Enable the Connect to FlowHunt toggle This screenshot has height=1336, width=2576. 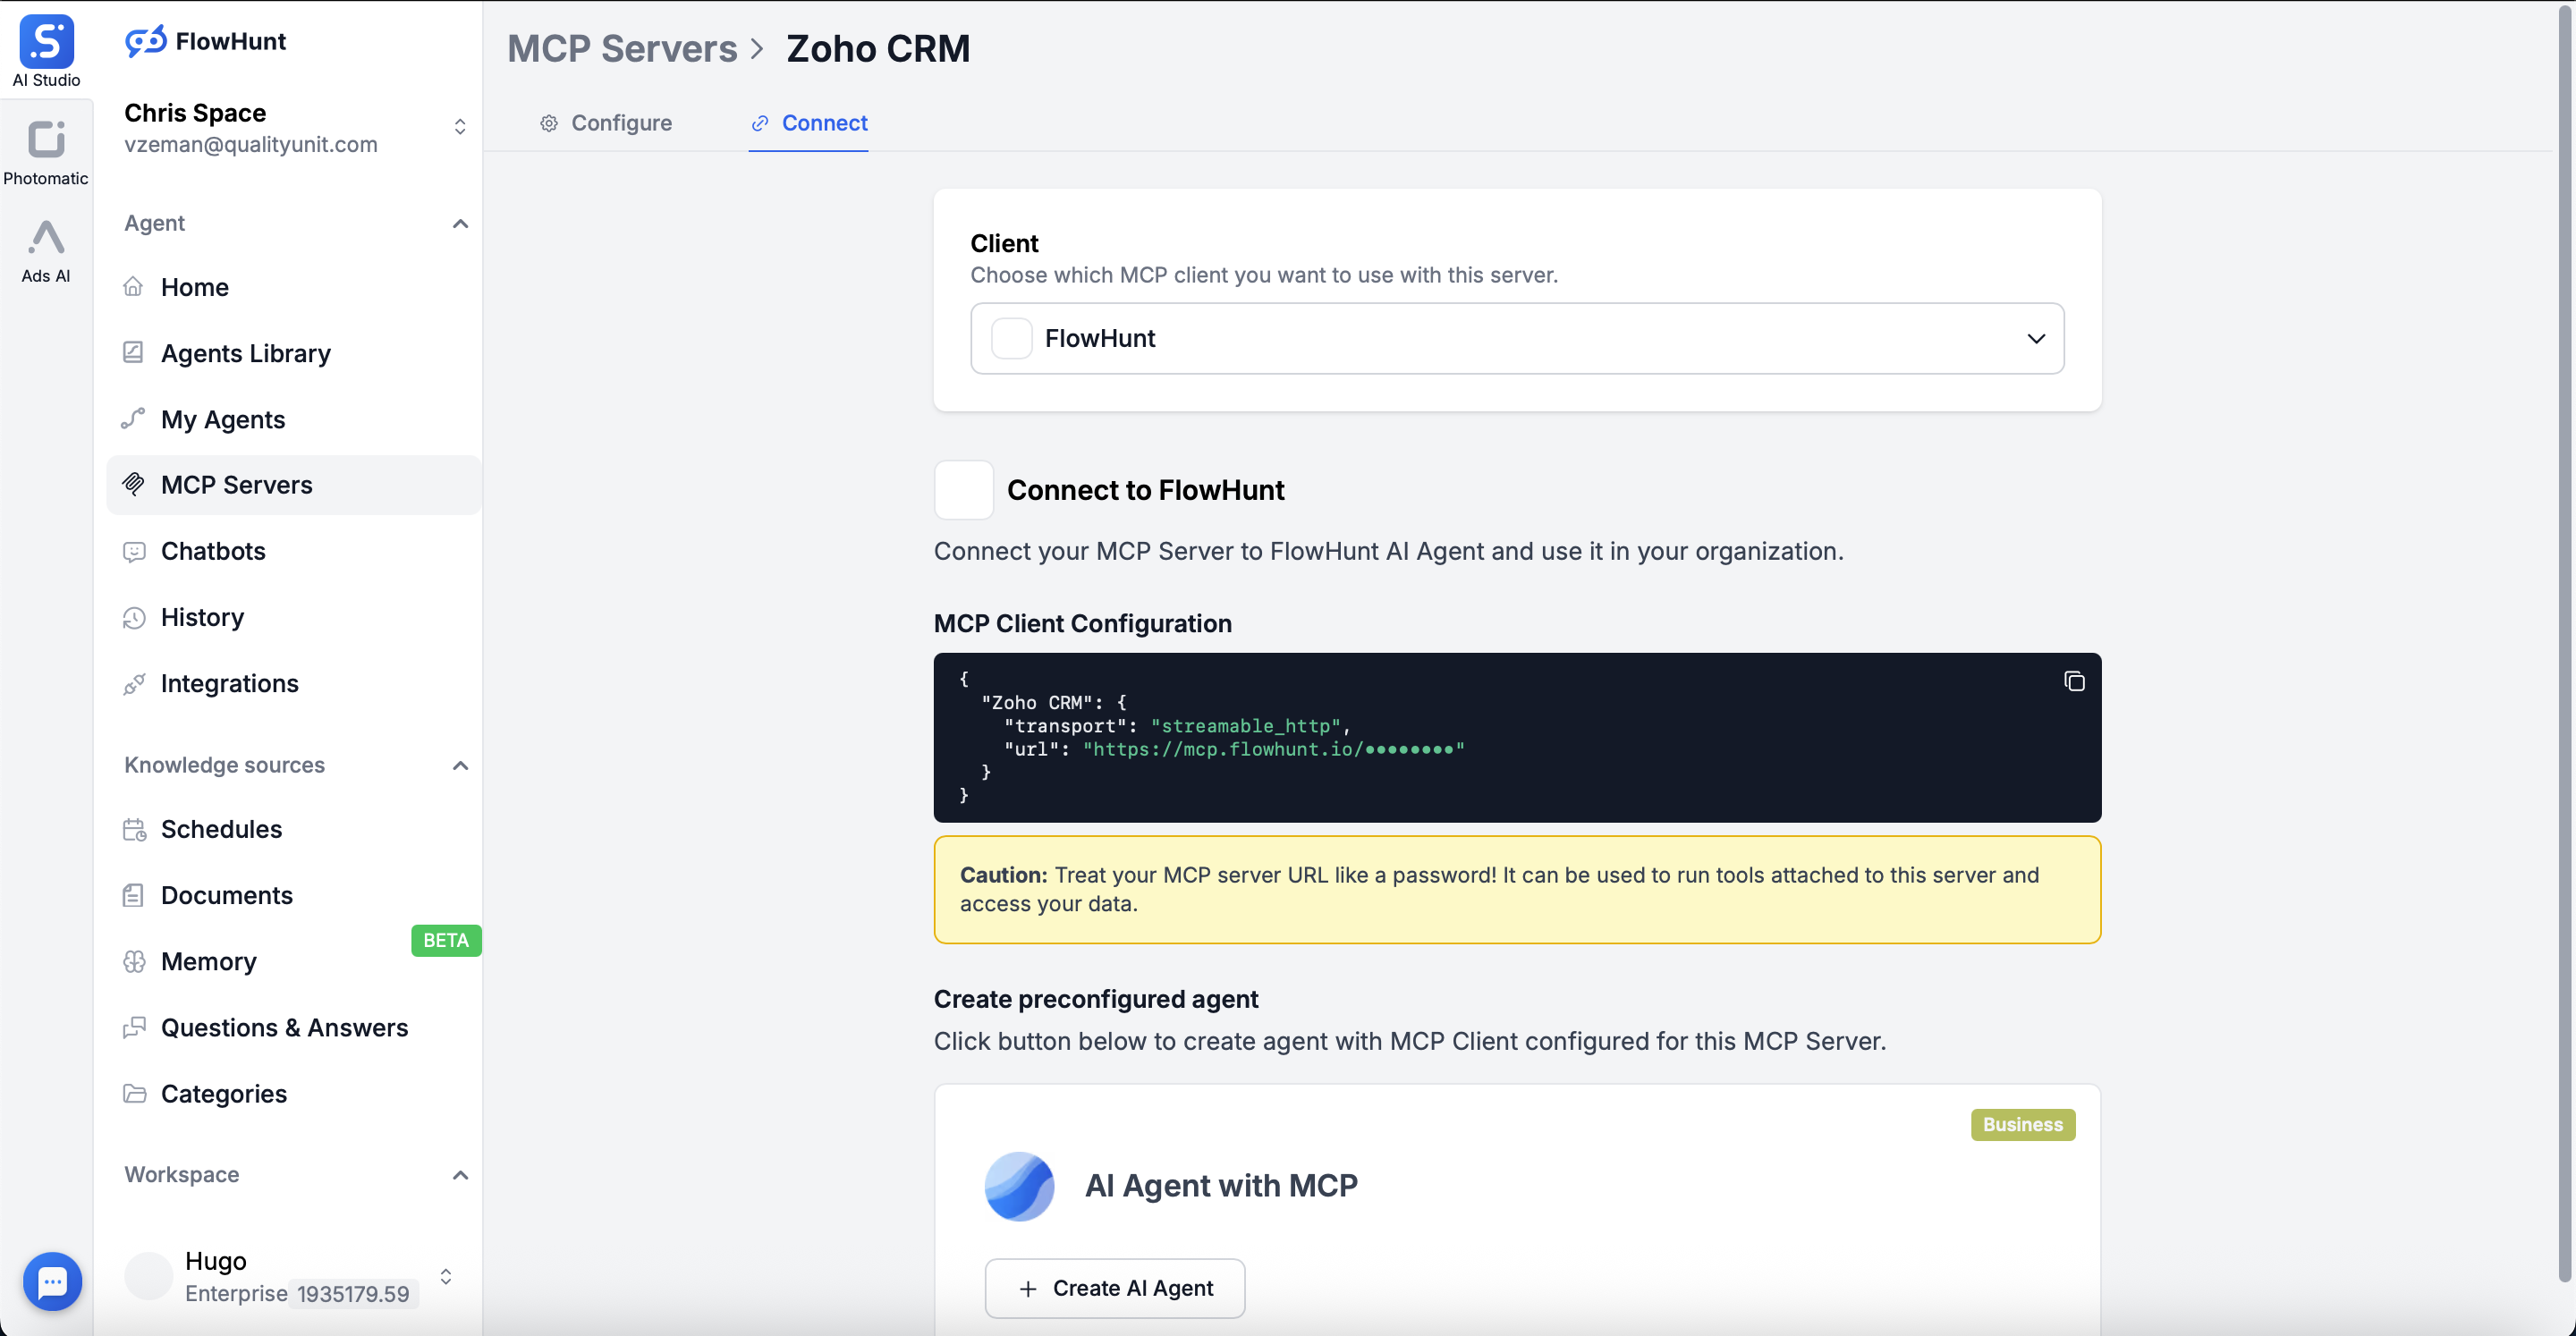(963, 490)
